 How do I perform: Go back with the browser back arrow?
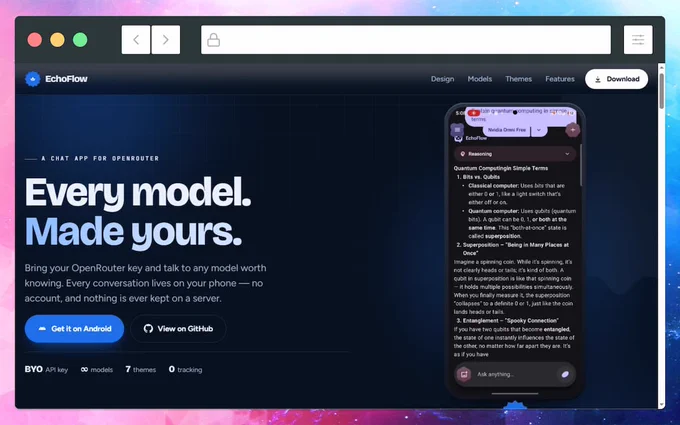point(136,40)
